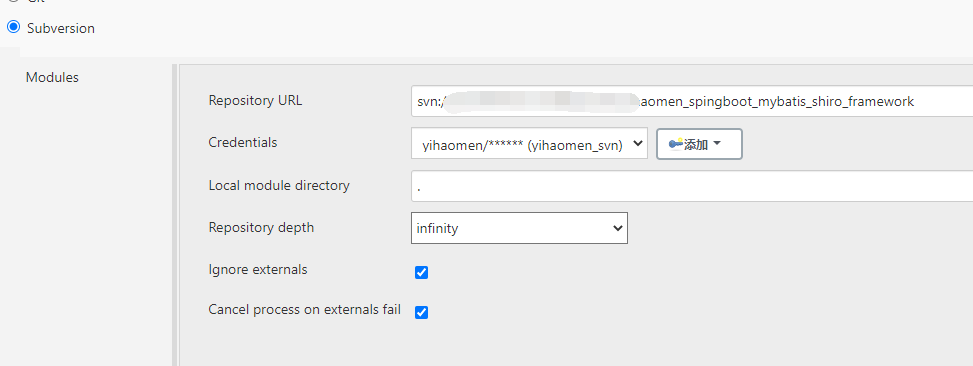Focus the Repository URL text field
973x366 pixels.
point(692,101)
